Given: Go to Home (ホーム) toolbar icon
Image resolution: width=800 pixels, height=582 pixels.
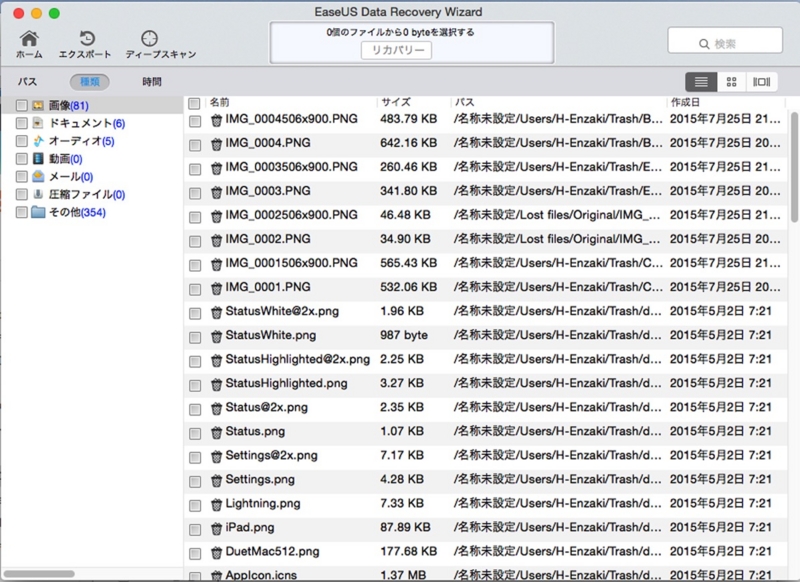Looking at the screenshot, I should (29, 38).
